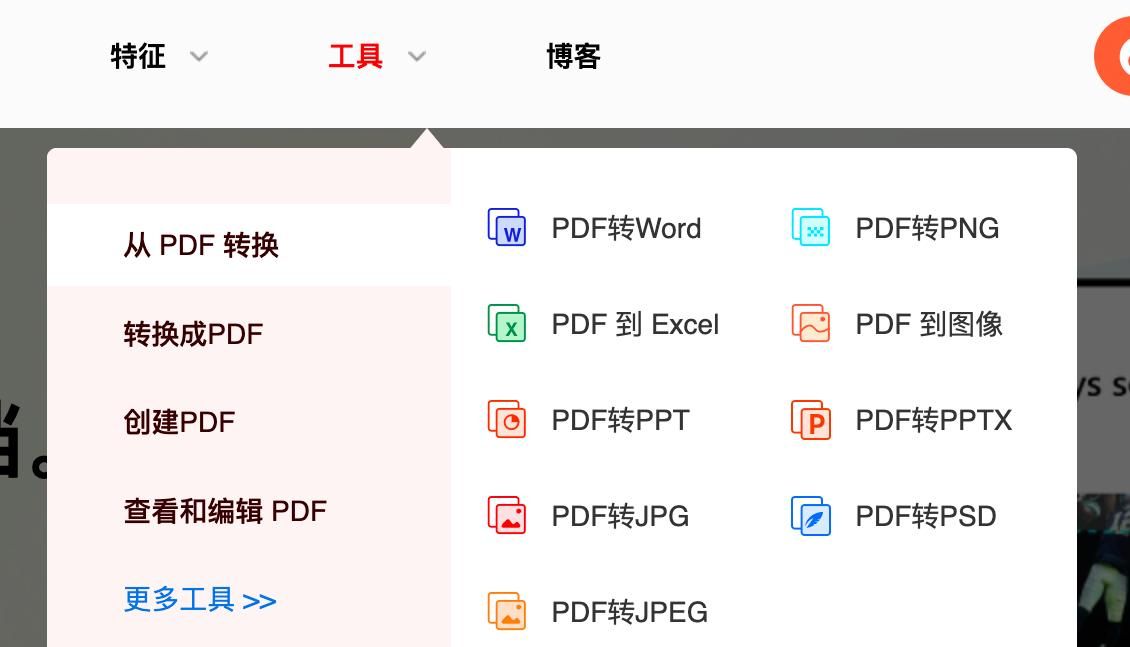1130x647 pixels.
Task: Select the PDF转Word icon
Action: (x=505, y=228)
